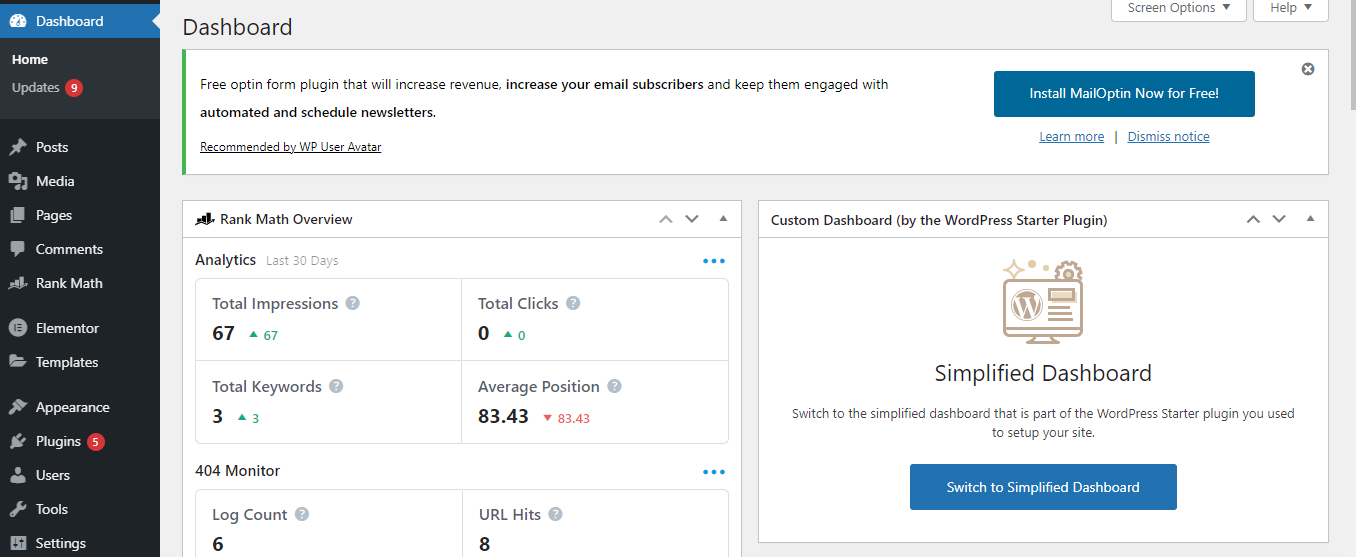Click the Comments speech bubble icon
Viewport: 1356px width, 557px height.
pyautogui.click(x=18, y=249)
